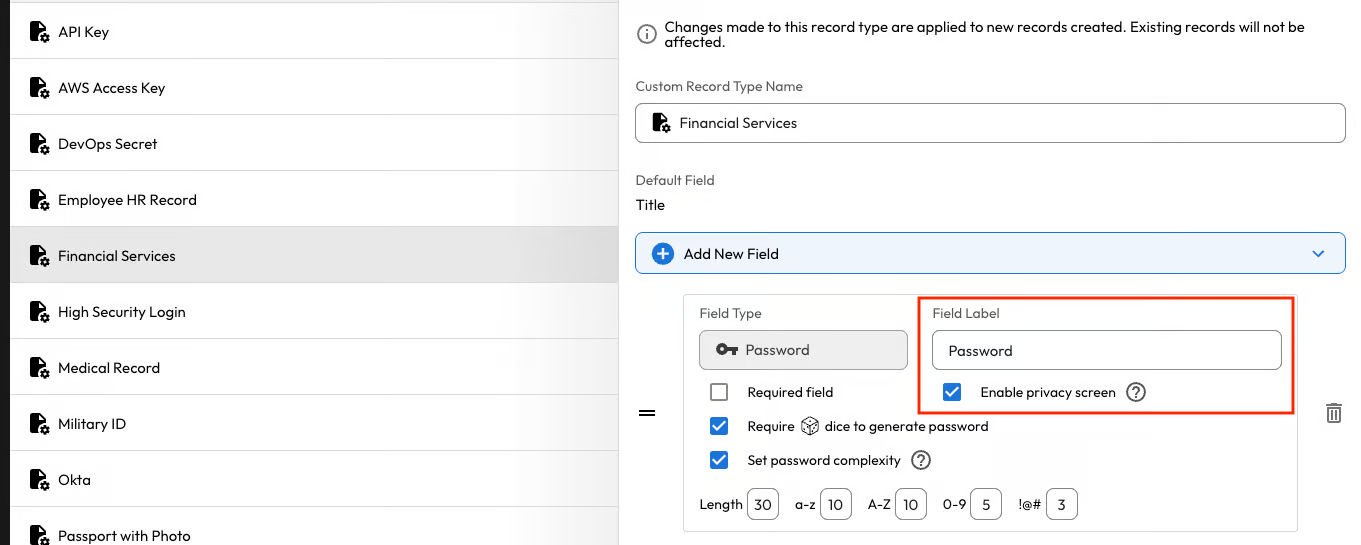Screen dimensions: 1361x545
Task: Open the Employee HR Record type
Action: [x=127, y=200]
